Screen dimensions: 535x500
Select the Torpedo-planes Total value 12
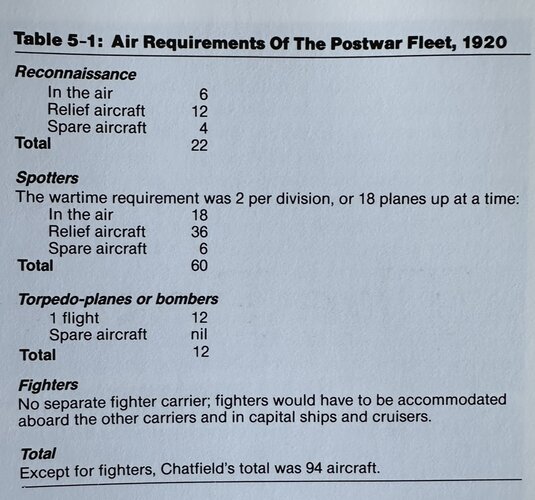pyautogui.click(x=201, y=352)
